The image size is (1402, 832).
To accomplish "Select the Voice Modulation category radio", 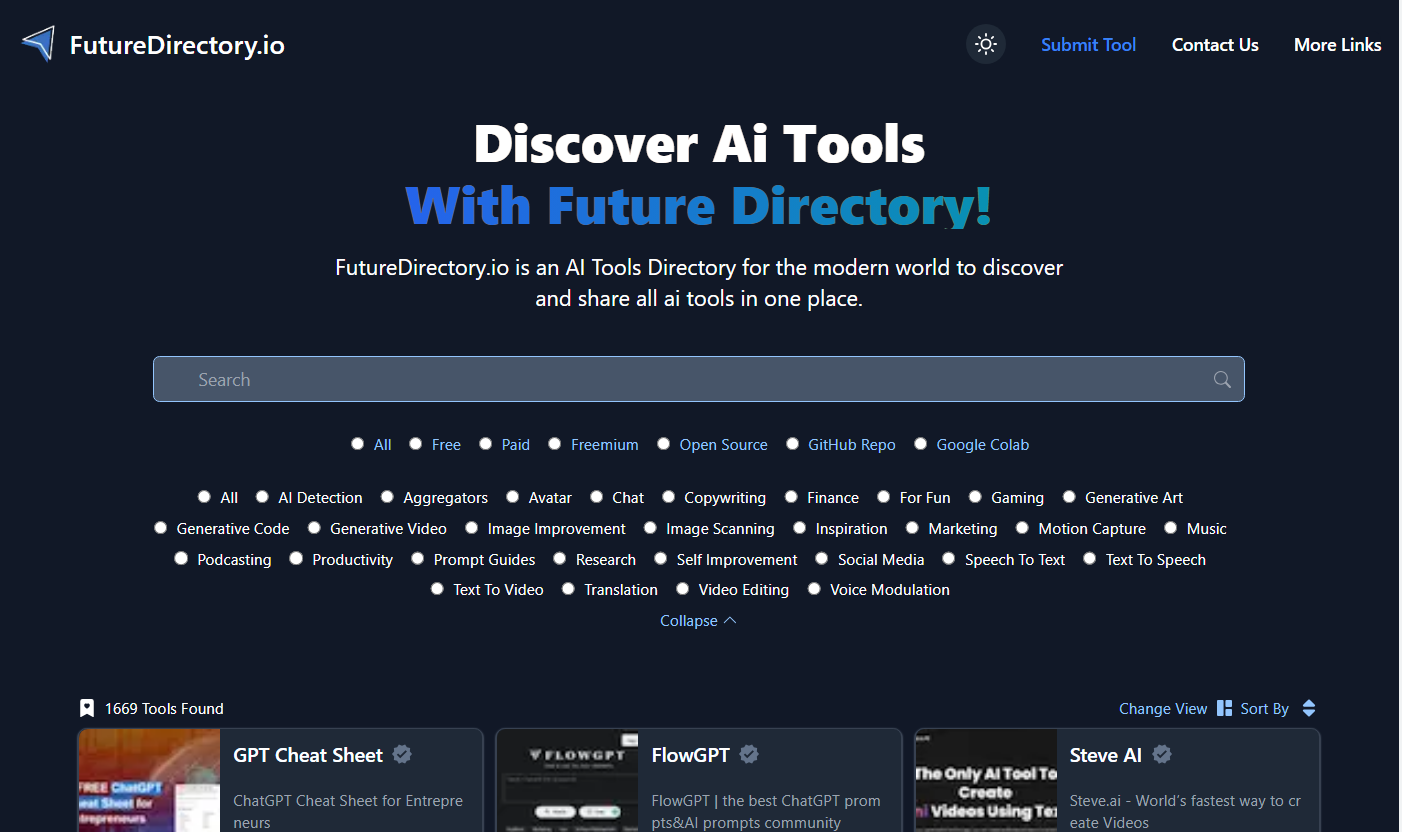I will tap(814, 589).
